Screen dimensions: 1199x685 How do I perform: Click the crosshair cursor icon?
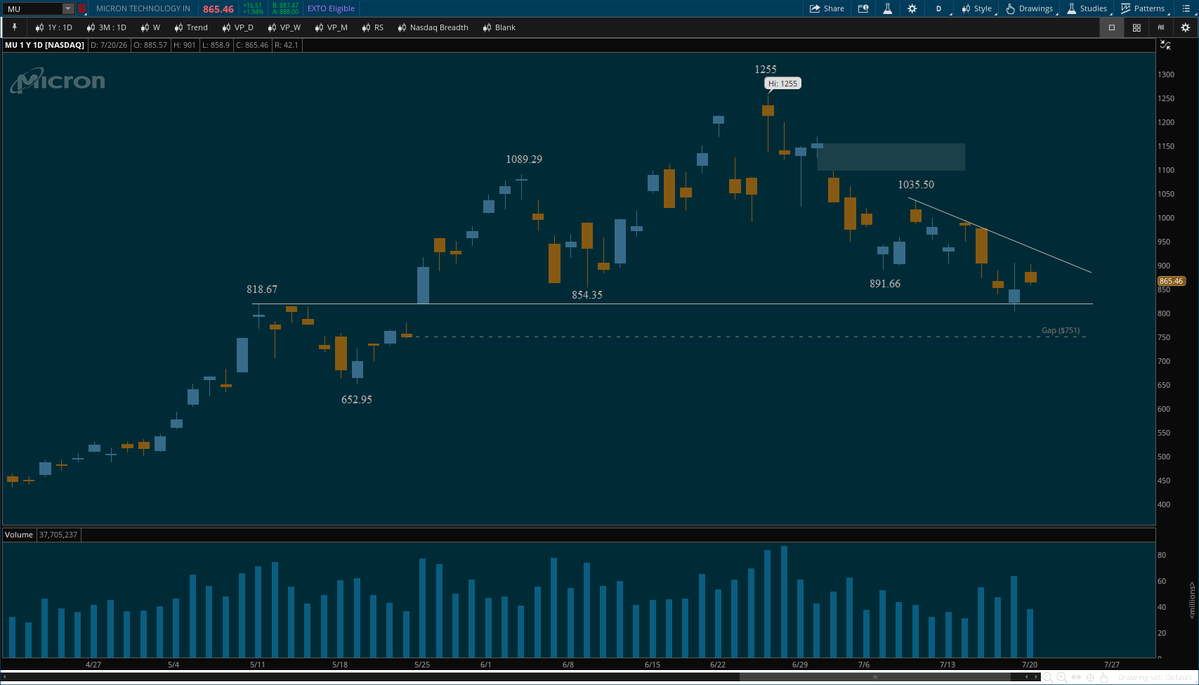click(1090, 677)
